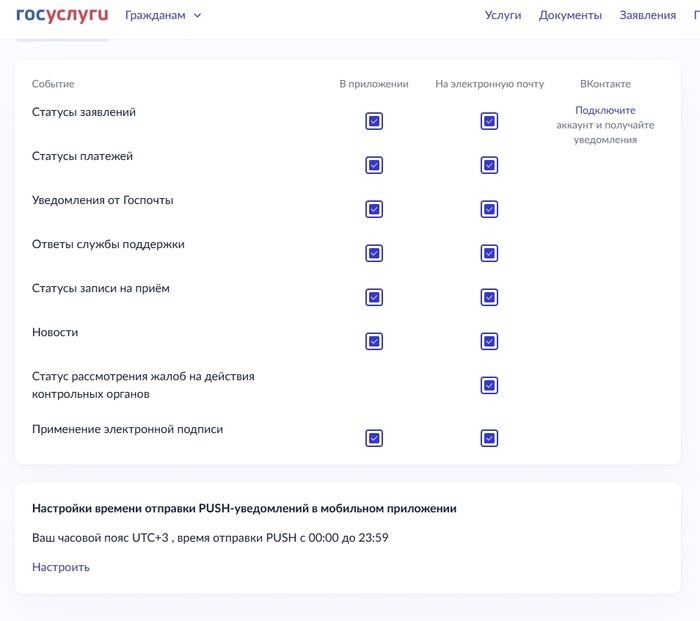Uncheck email for Статус рассмотрения жалоб

click(489, 385)
